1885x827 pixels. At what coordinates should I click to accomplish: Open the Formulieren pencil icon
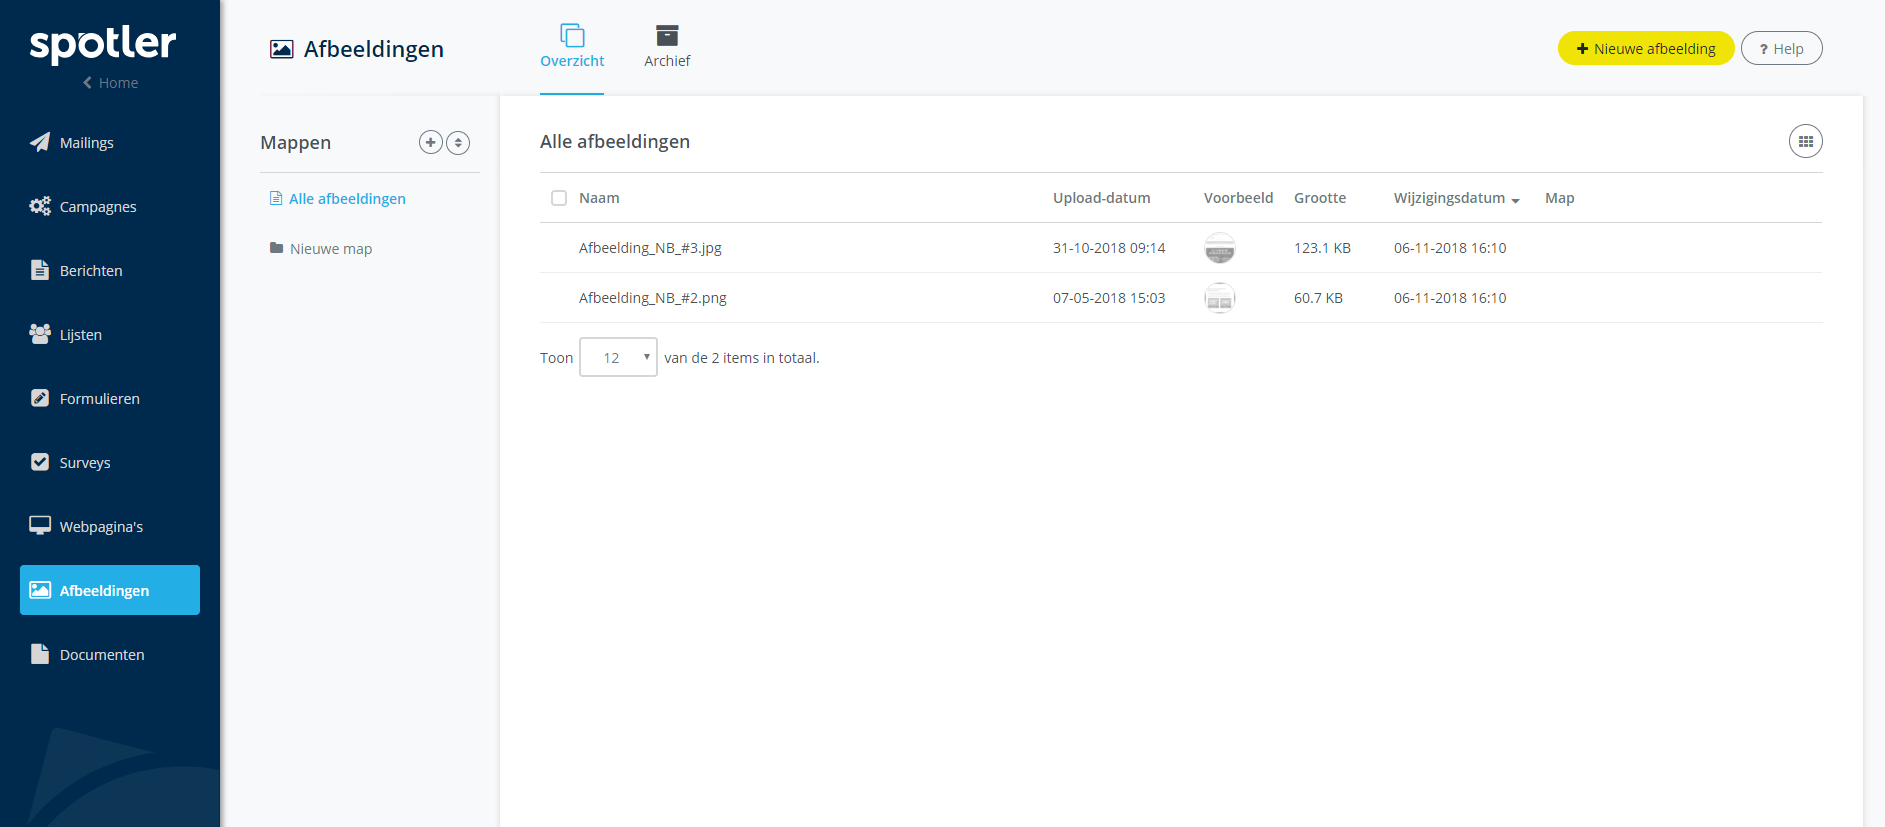tap(40, 398)
